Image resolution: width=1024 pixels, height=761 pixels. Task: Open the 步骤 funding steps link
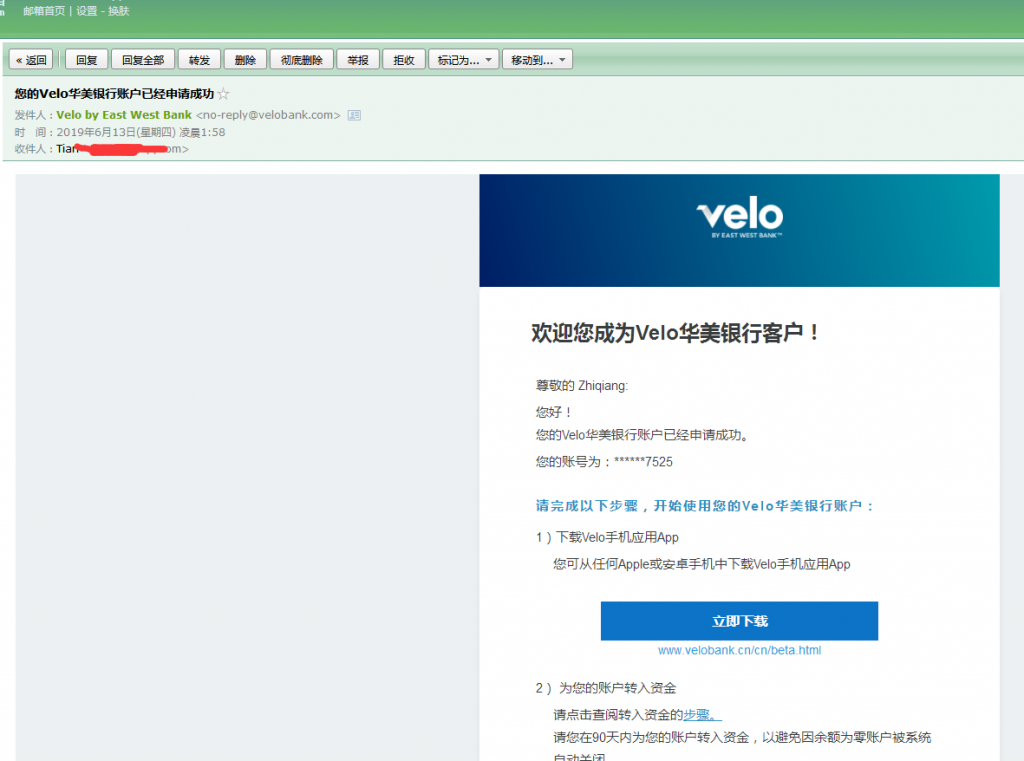[x=702, y=715]
